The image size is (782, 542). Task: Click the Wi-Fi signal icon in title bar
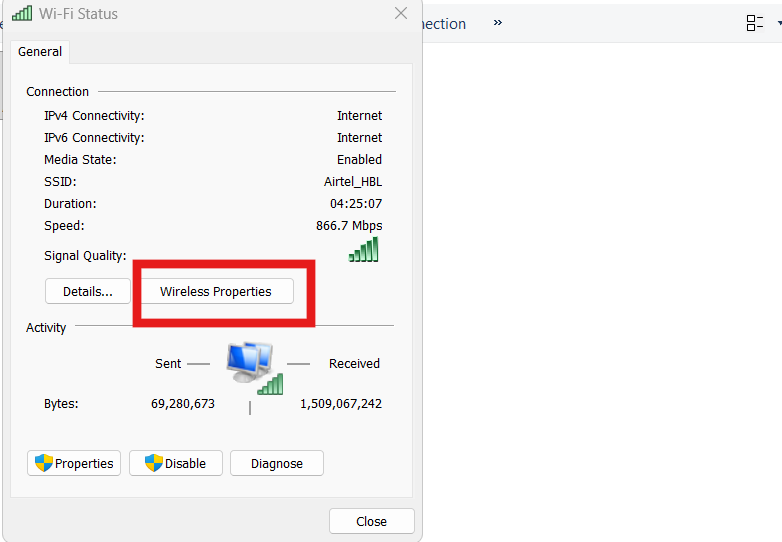point(21,14)
